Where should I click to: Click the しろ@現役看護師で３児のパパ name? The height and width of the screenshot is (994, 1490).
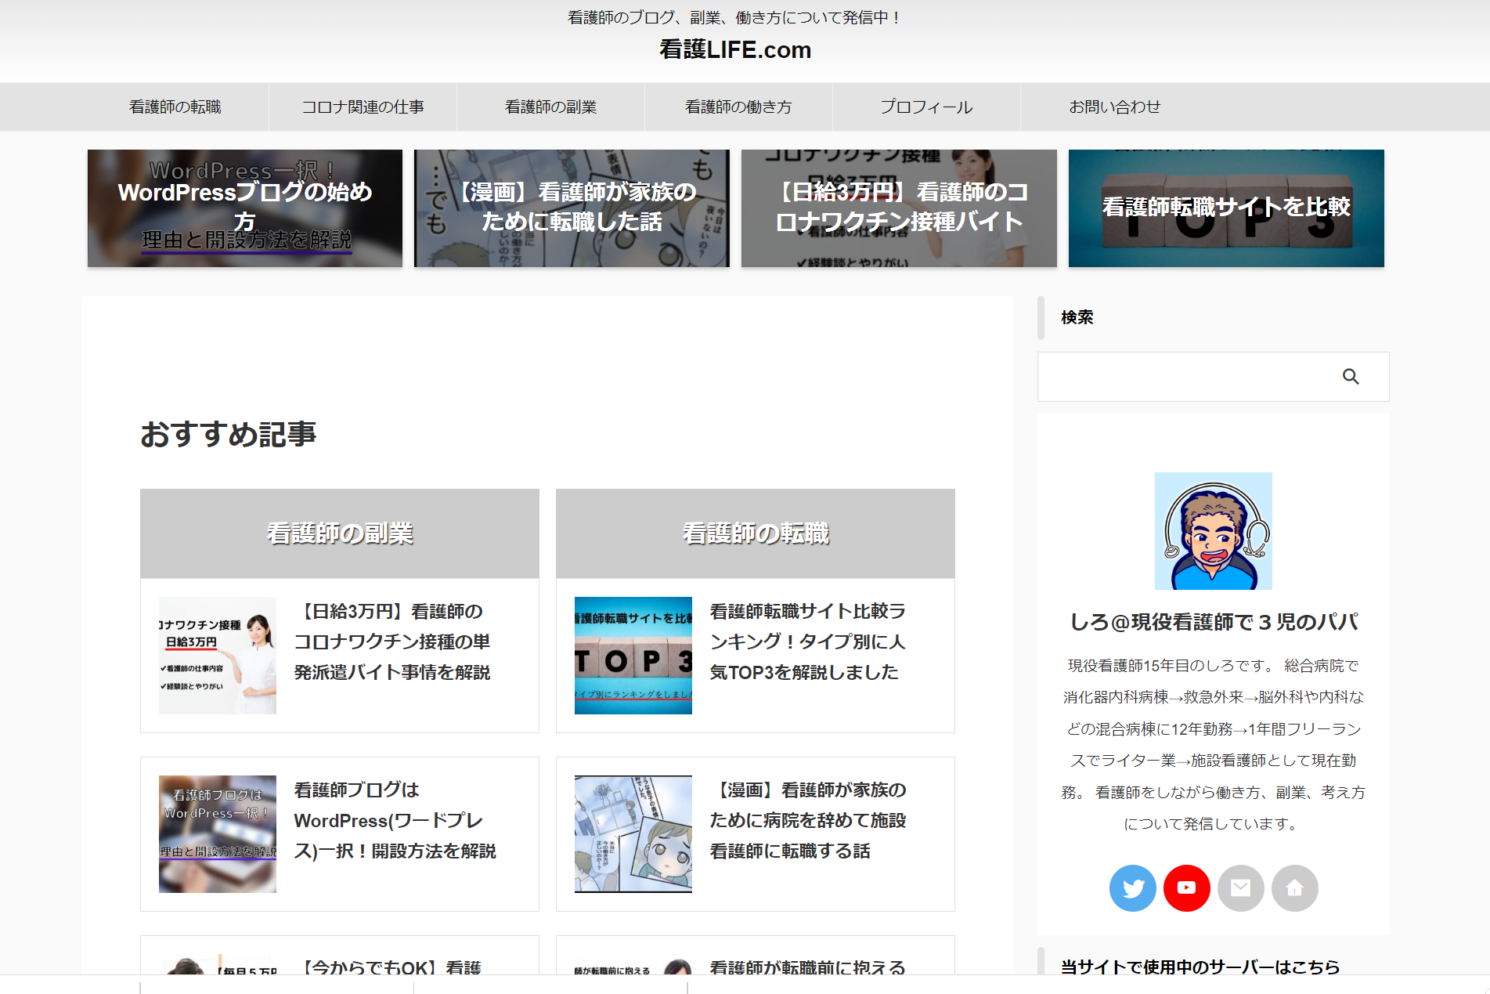(x=1213, y=622)
